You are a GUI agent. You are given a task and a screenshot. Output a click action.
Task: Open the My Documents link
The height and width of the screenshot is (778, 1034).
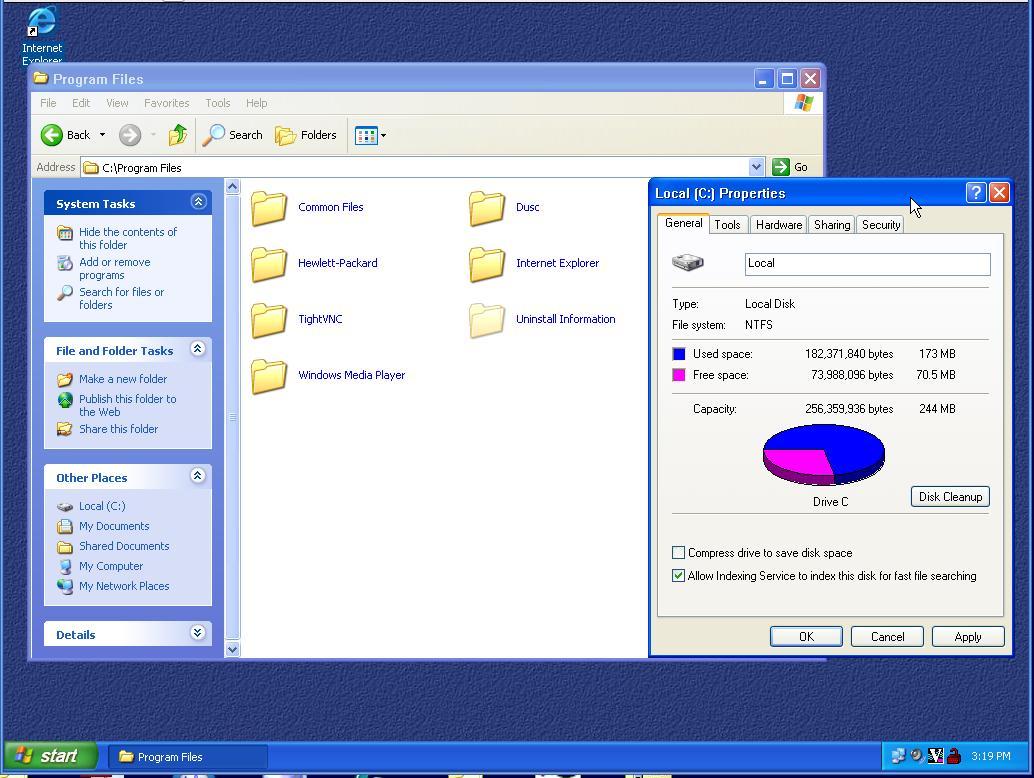[x=114, y=526]
